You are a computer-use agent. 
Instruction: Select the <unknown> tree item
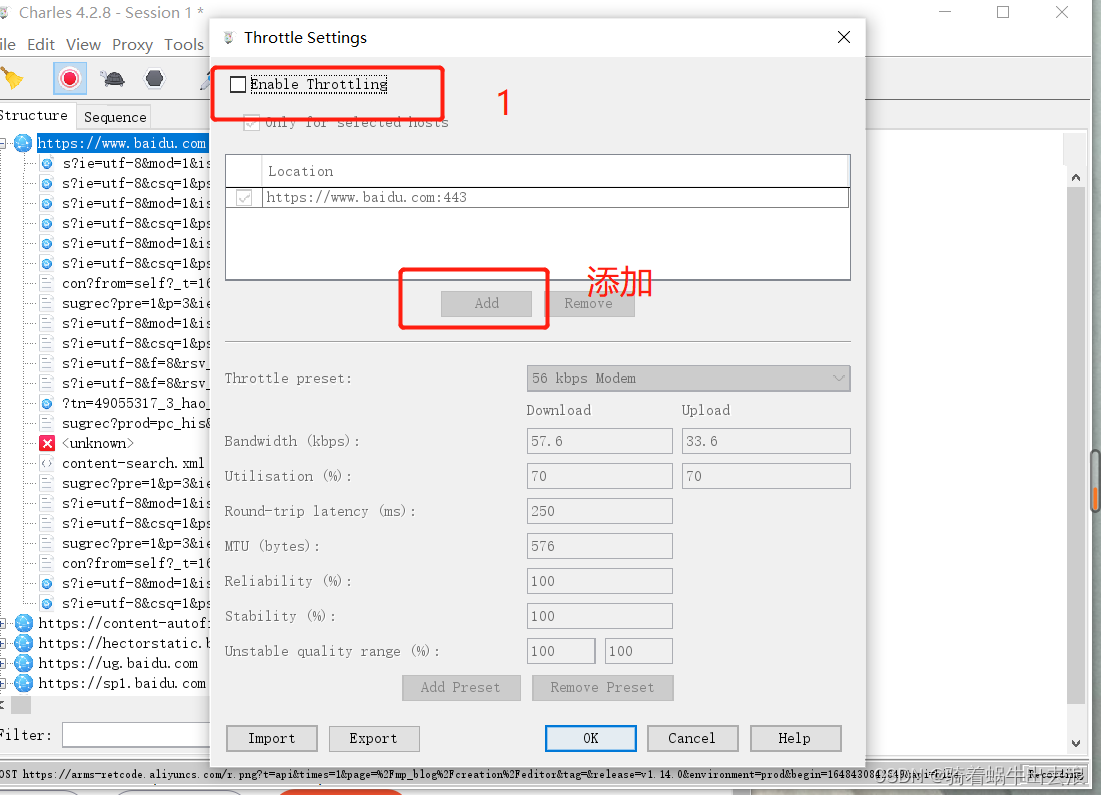98,443
